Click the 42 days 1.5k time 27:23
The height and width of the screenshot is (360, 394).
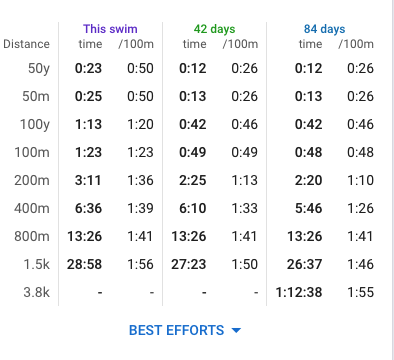pos(189,264)
